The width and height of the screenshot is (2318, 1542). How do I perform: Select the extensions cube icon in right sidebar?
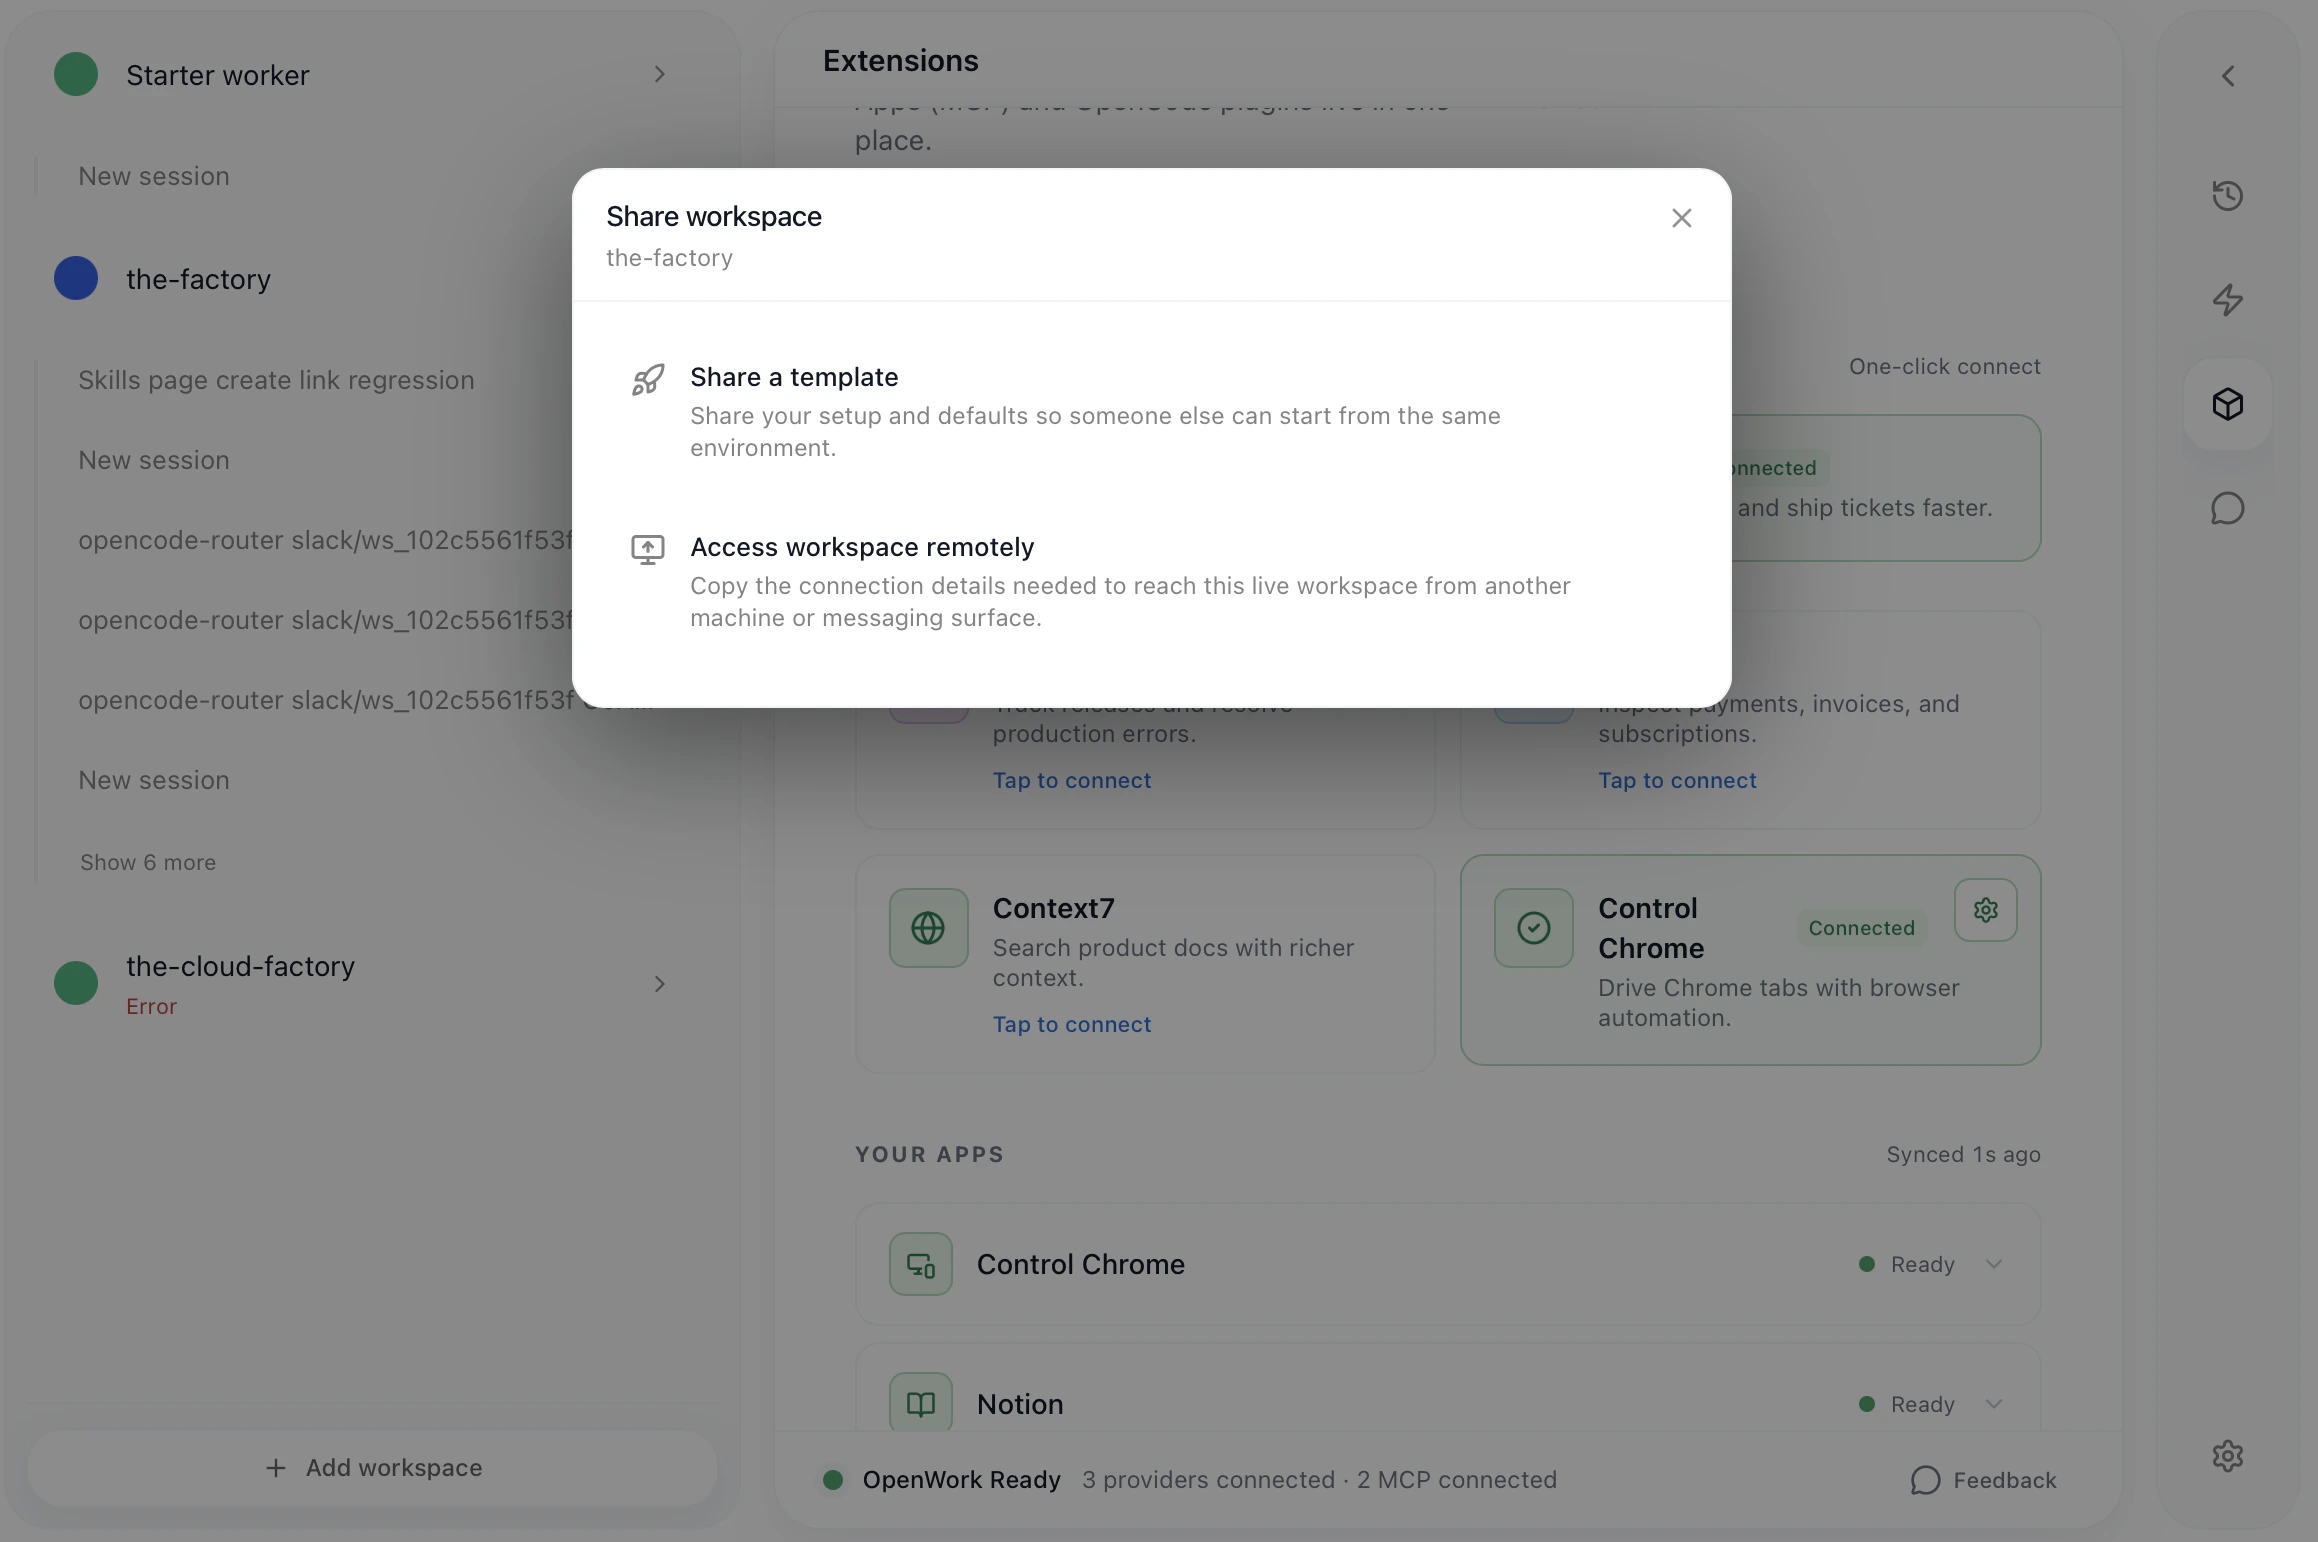(2228, 404)
